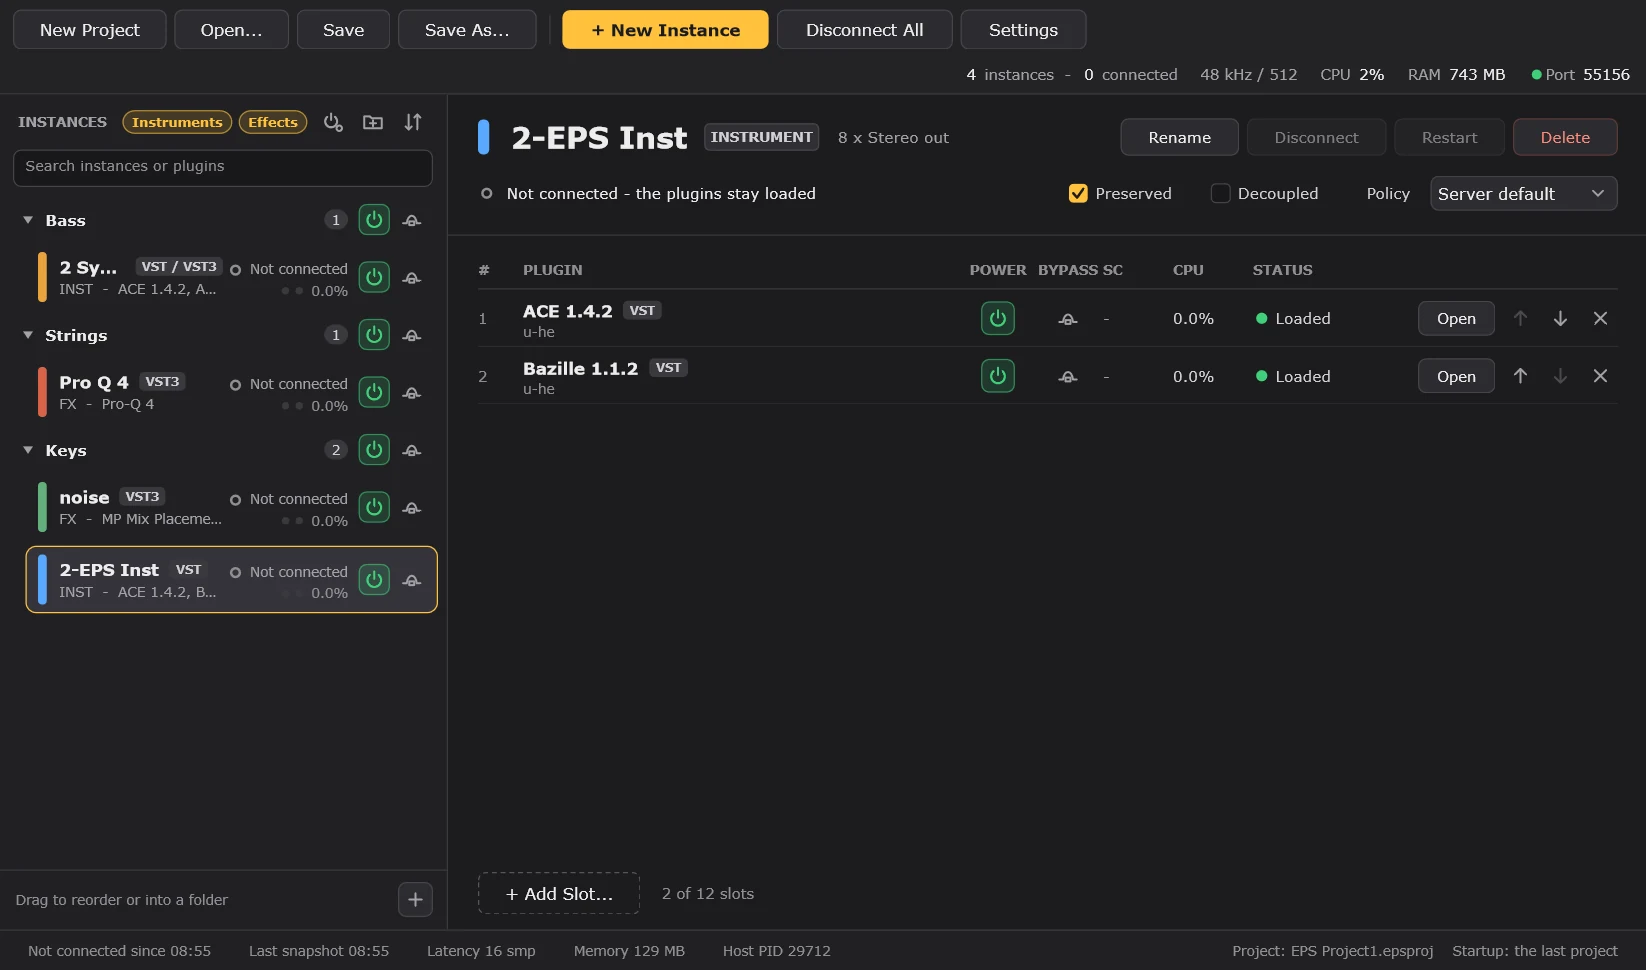Open the ACE 1.4.2 plugin editor
The height and width of the screenshot is (970, 1646).
[x=1456, y=318]
